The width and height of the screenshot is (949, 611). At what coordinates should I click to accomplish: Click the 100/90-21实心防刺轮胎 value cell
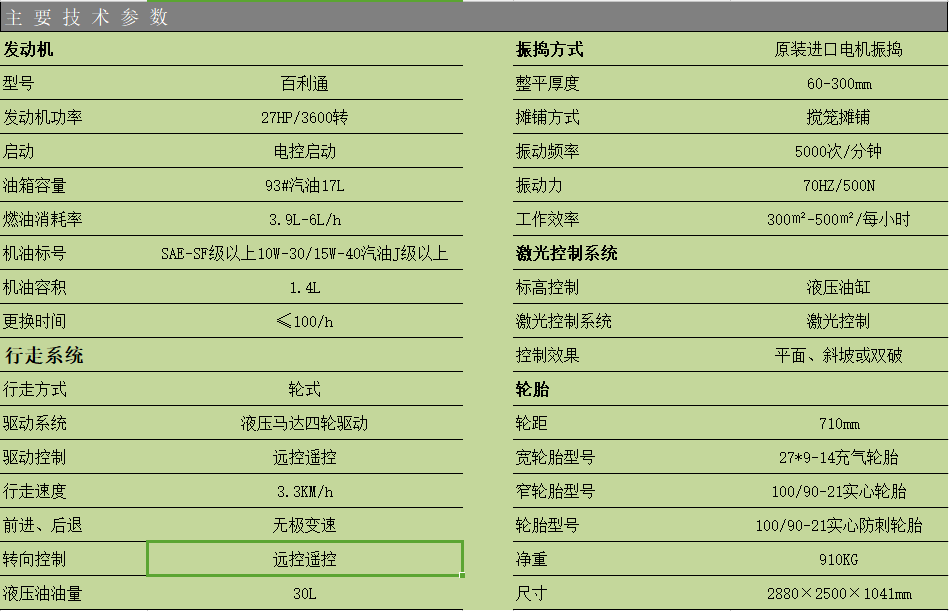pyautogui.click(x=839, y=524)
